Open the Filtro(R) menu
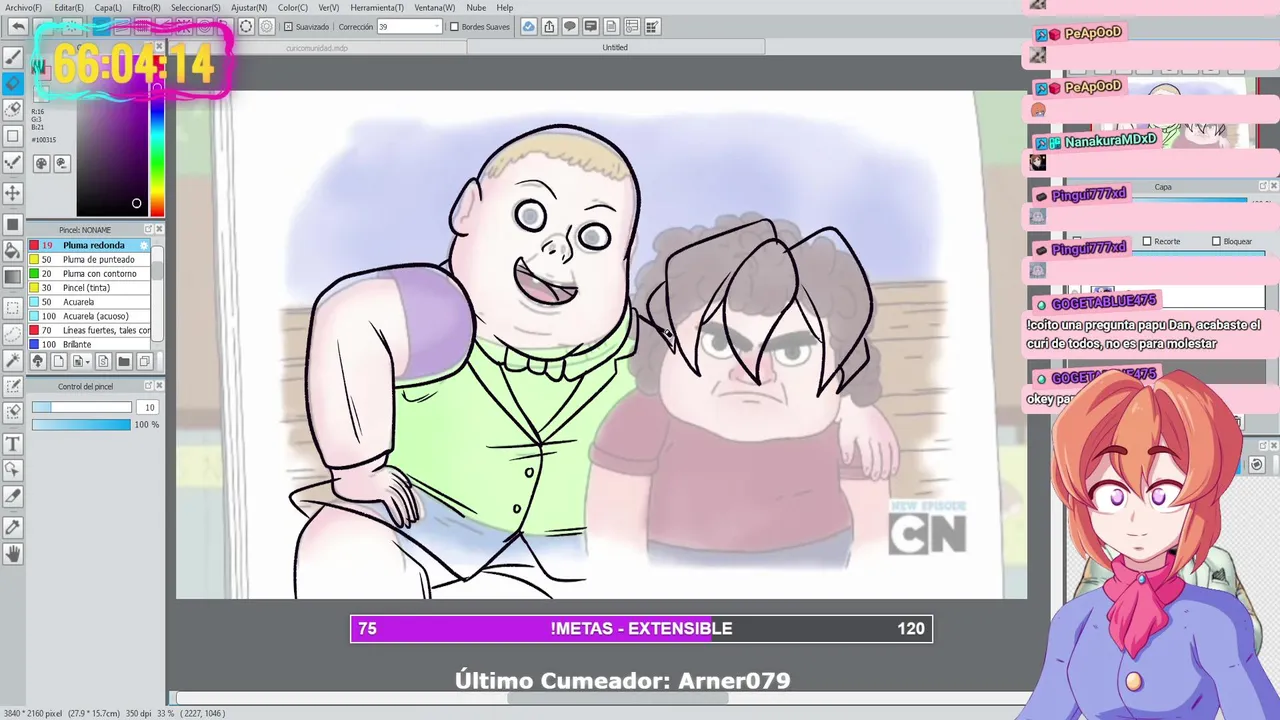This screenshot has height=720, width=1280. point(146,7)
